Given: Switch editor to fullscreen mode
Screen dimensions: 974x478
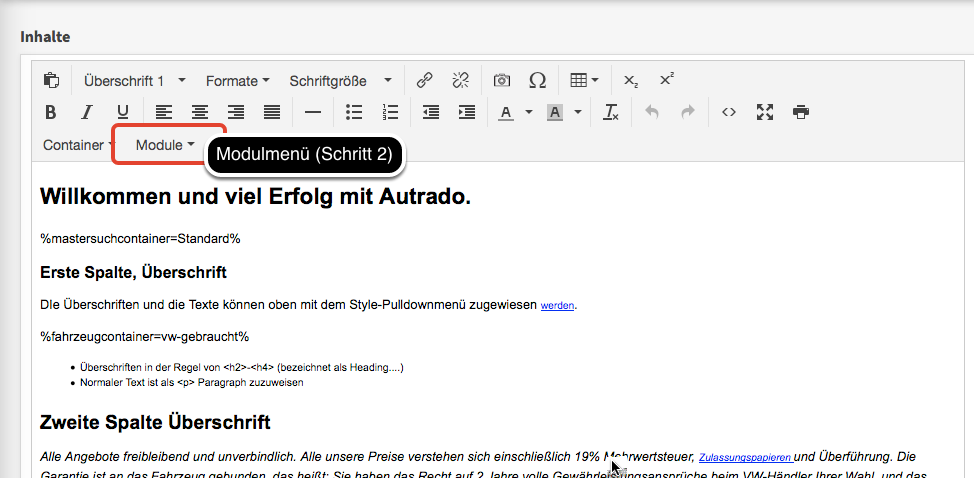Looking at the screenshot, I should tap(765, 112).
